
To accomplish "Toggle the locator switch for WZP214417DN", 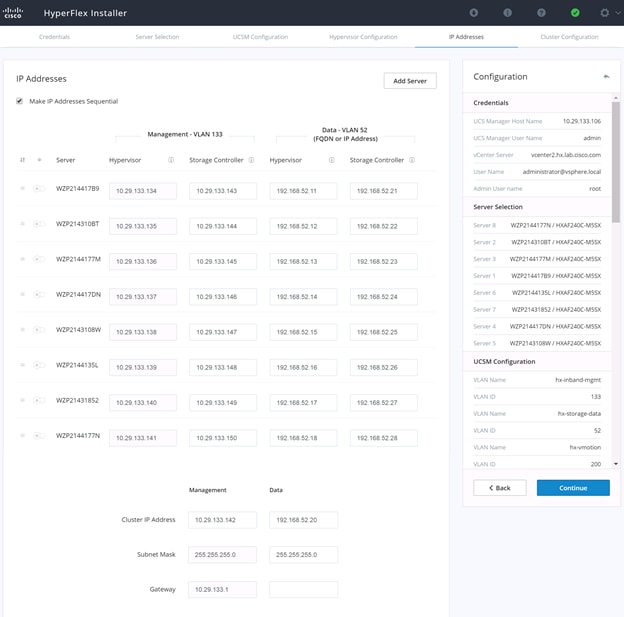I will (39, 294).
